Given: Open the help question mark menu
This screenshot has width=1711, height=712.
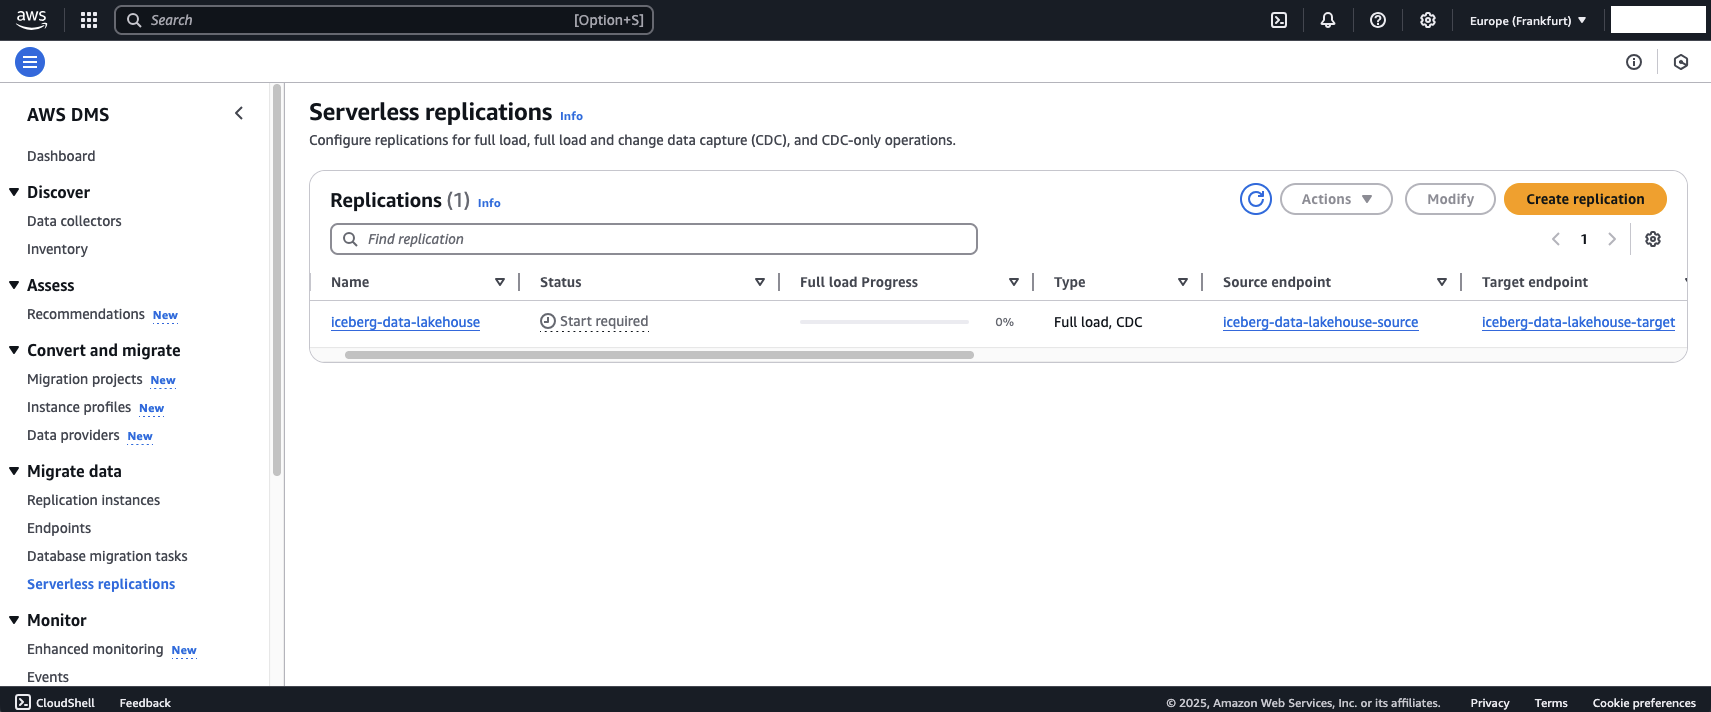Looking at the screenshot, I should 1378,20.
